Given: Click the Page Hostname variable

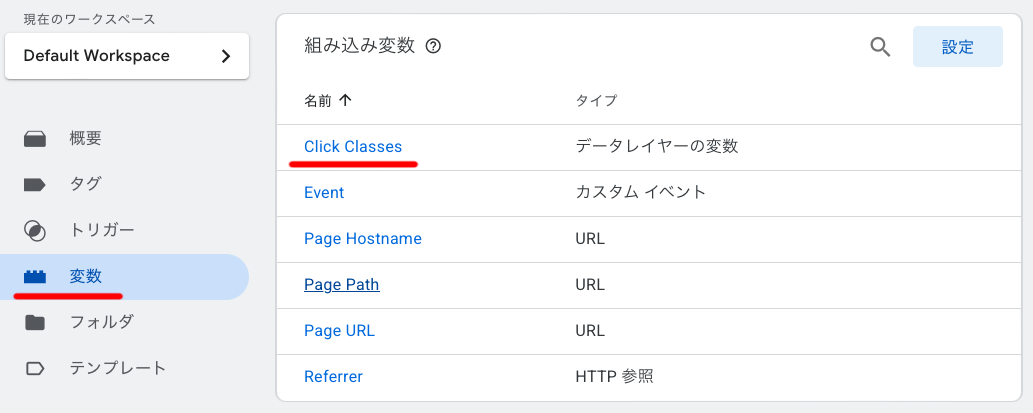Looking at the screenshot, I should 363,239.
